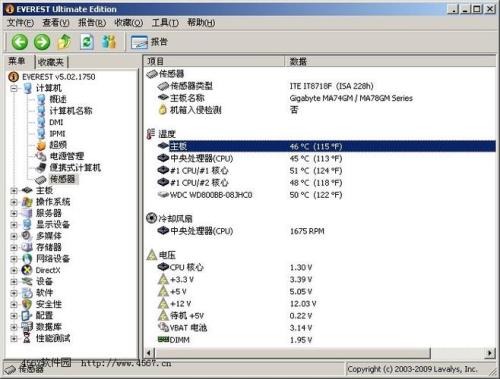Expand the 服务器 tree node
Screen dimensions: 500x379
coord(14,213)
